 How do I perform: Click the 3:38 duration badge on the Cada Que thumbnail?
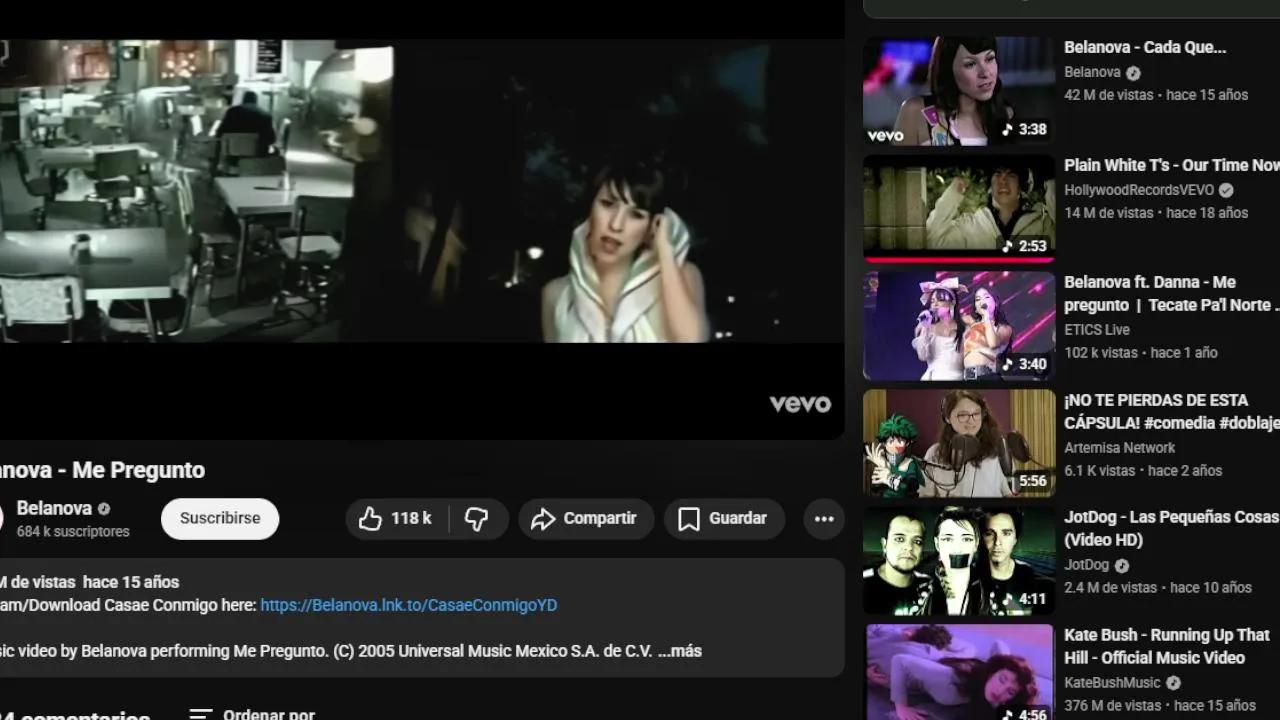[x=1025, y=129]
